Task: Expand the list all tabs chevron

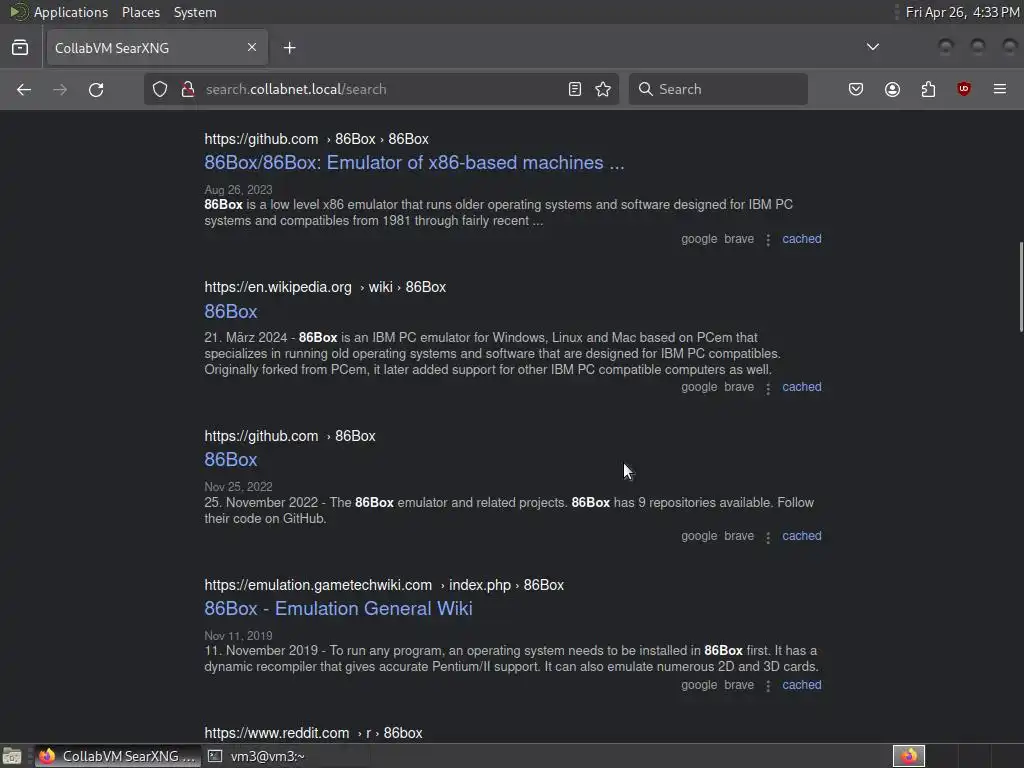Action: 872,47
